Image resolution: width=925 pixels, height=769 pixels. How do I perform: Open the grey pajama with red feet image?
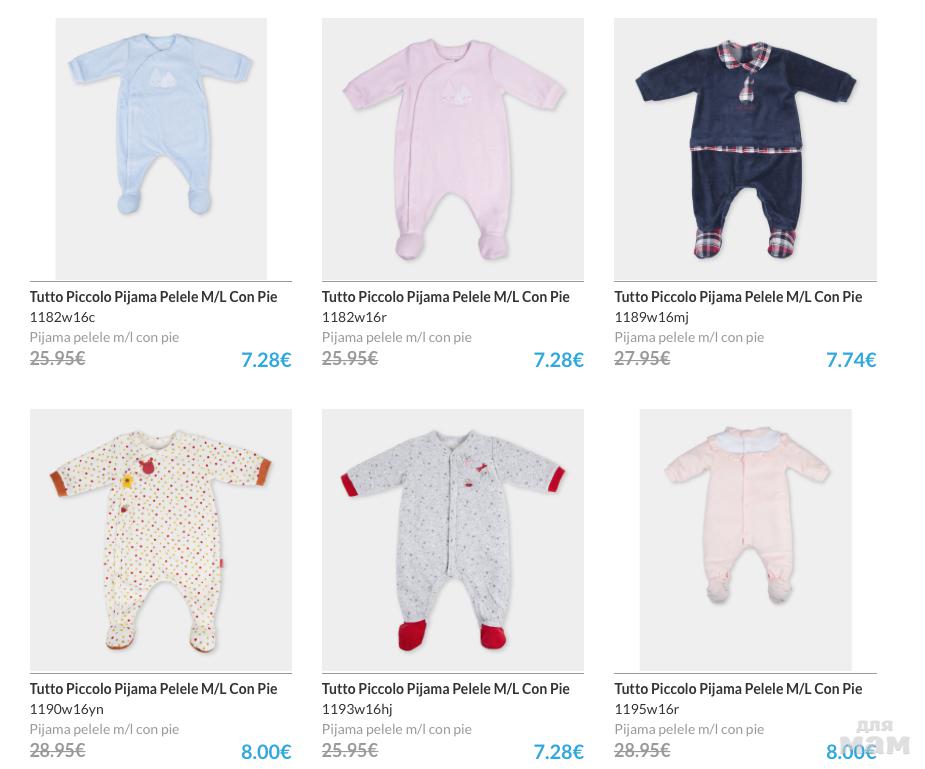point(452,540)
